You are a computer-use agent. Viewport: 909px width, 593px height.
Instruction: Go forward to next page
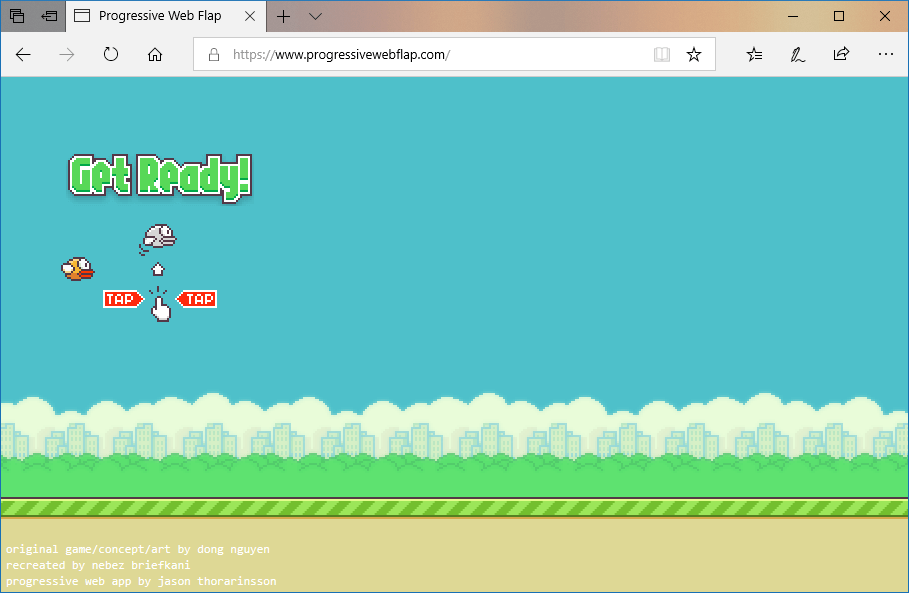67,54
